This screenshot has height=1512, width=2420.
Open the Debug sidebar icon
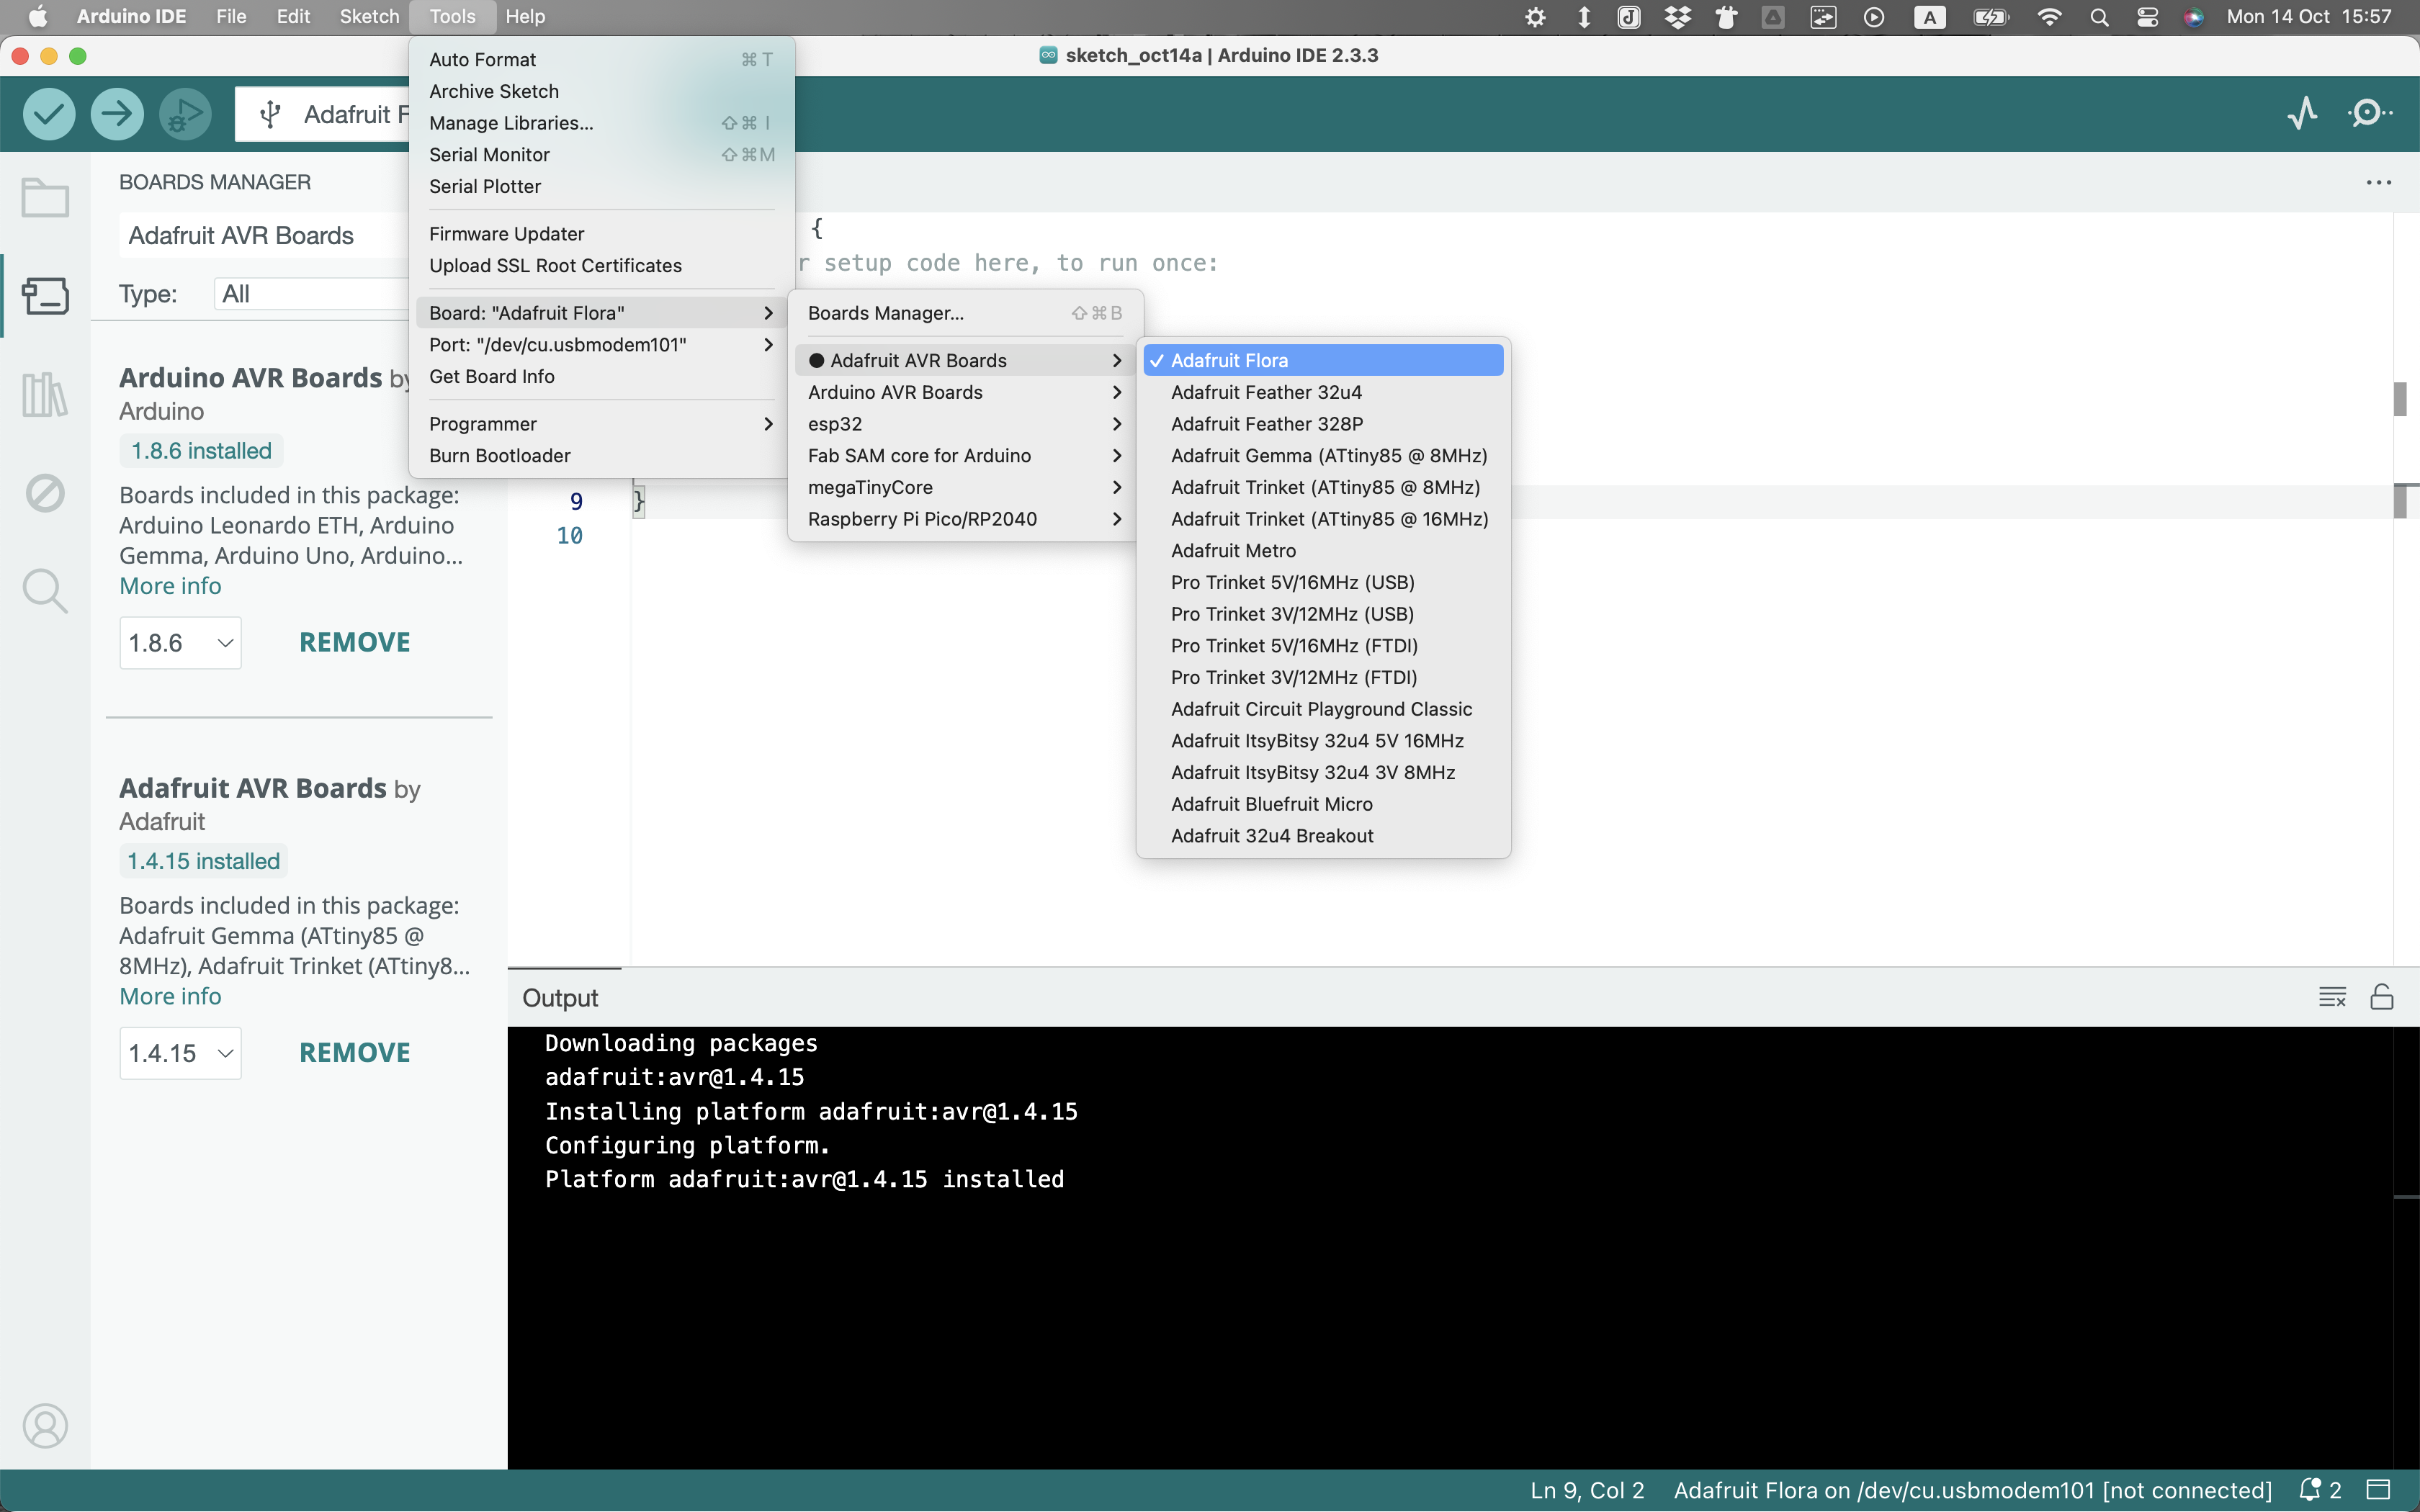pyautogui.click(x=45, y=493)
